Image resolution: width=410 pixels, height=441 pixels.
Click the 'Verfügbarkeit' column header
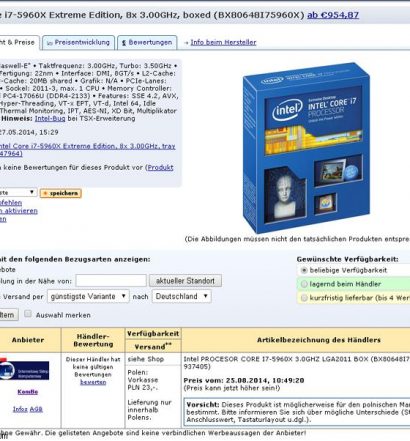click(153, 334)
